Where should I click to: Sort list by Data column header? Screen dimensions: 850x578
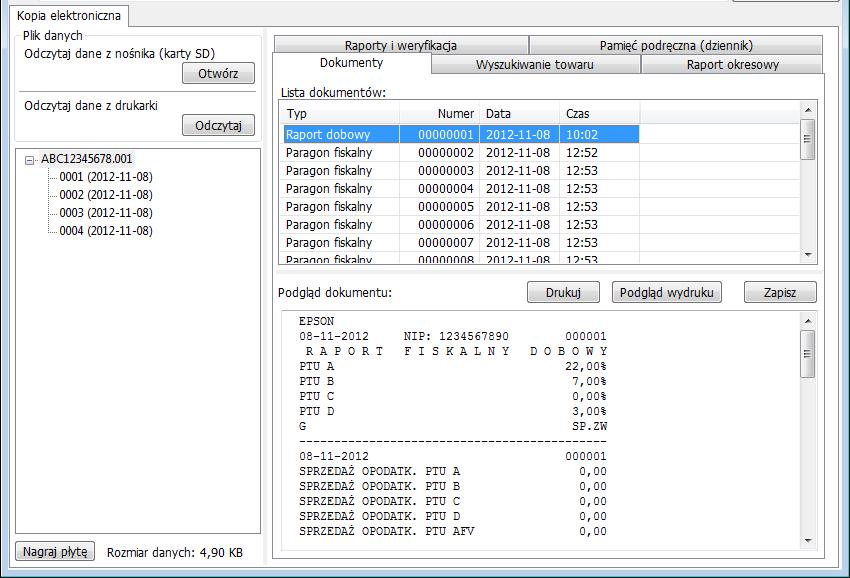(519, 114)
